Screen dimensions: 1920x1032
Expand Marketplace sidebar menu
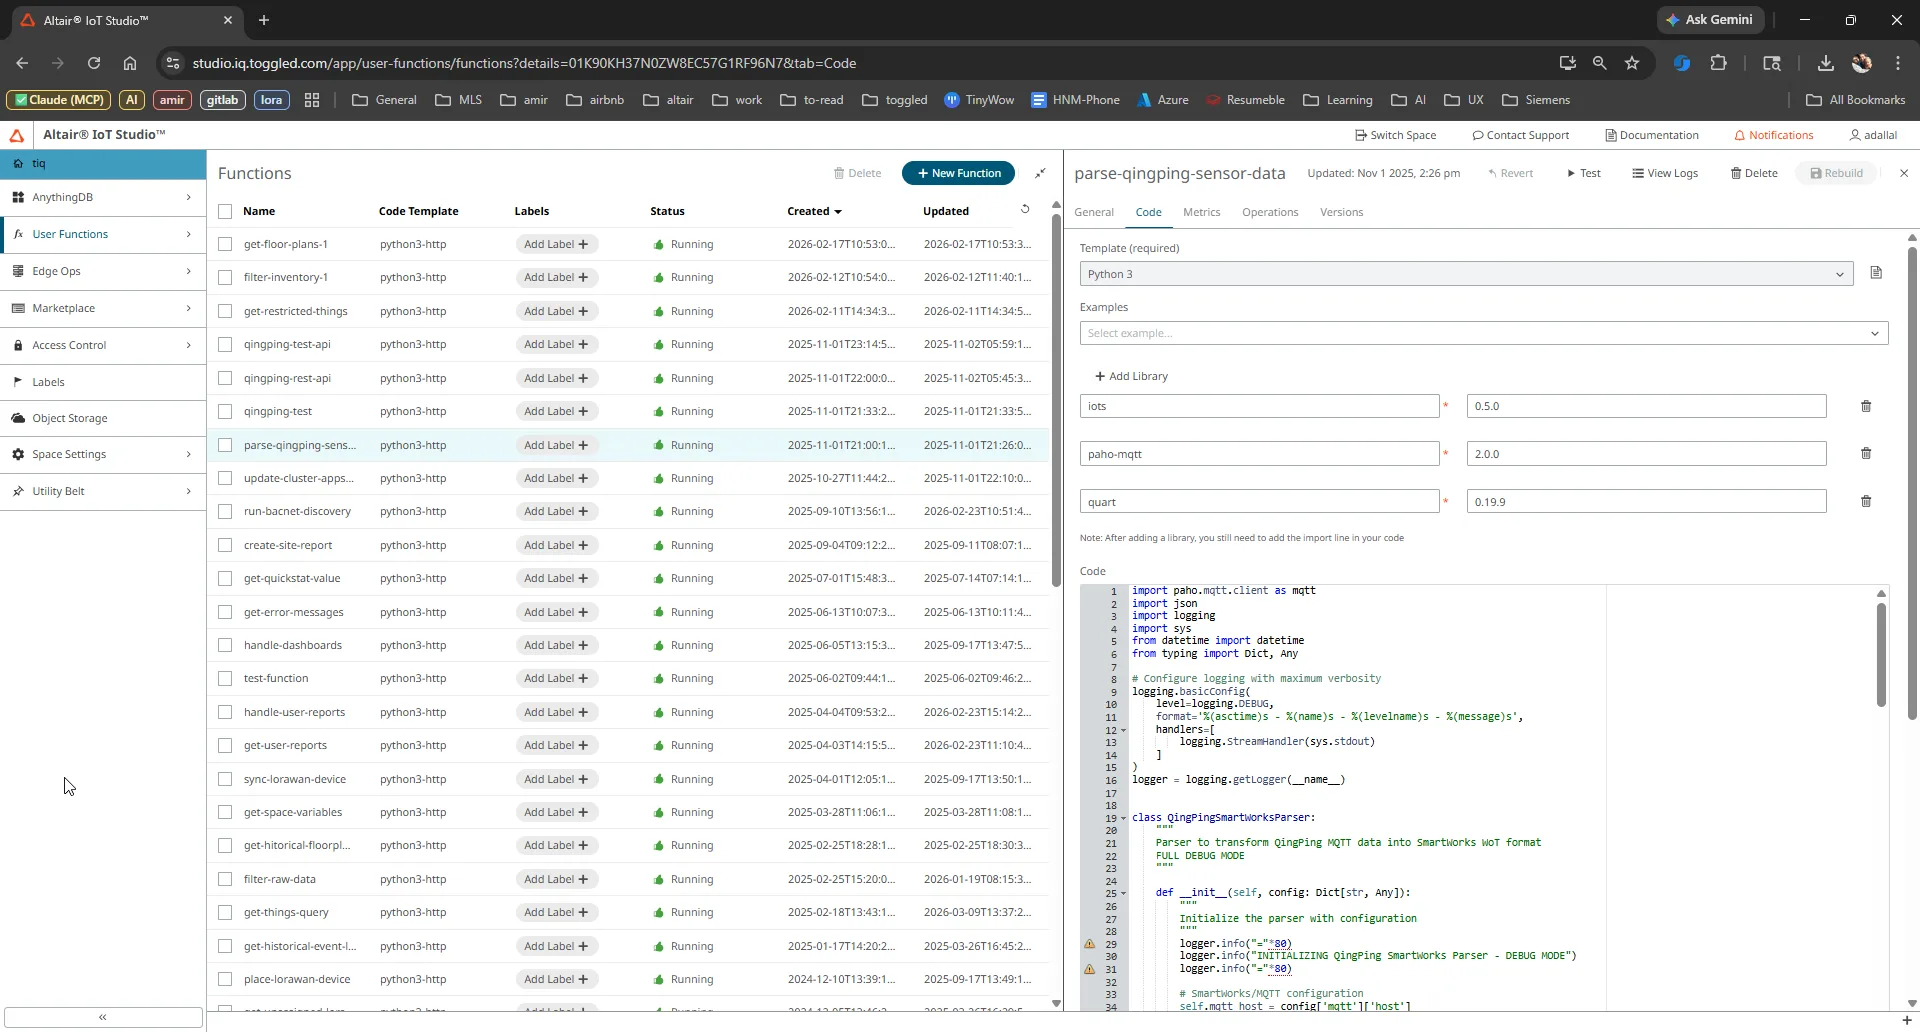pos(103,308)
